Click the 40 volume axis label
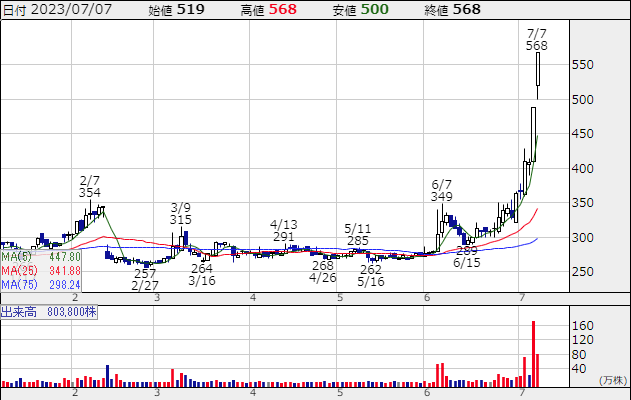The height and width of the screenshot is (400, 631). point(579,369)
